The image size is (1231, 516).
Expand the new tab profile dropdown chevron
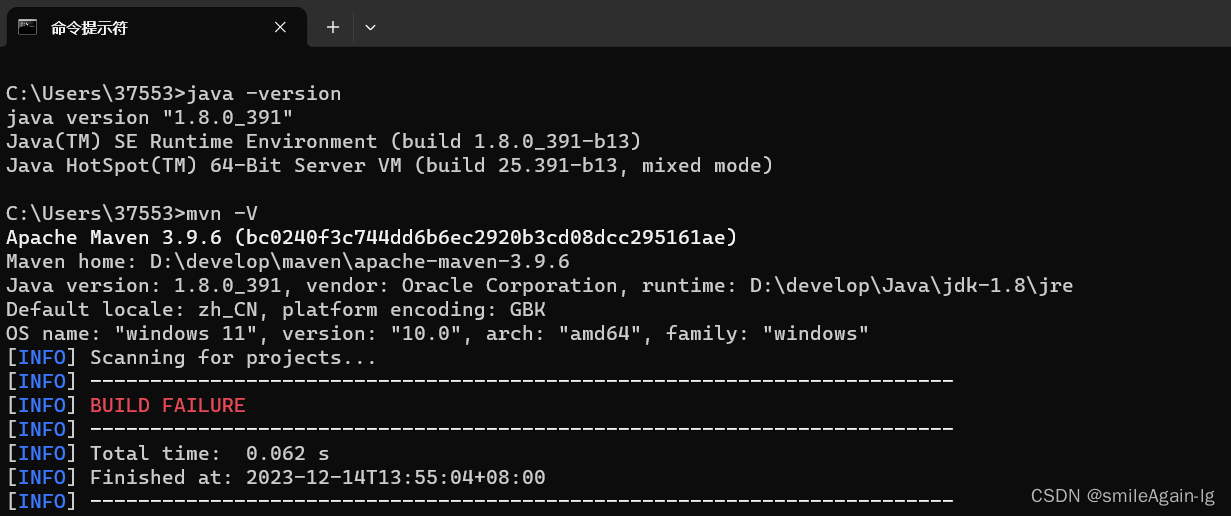point(370,27)
